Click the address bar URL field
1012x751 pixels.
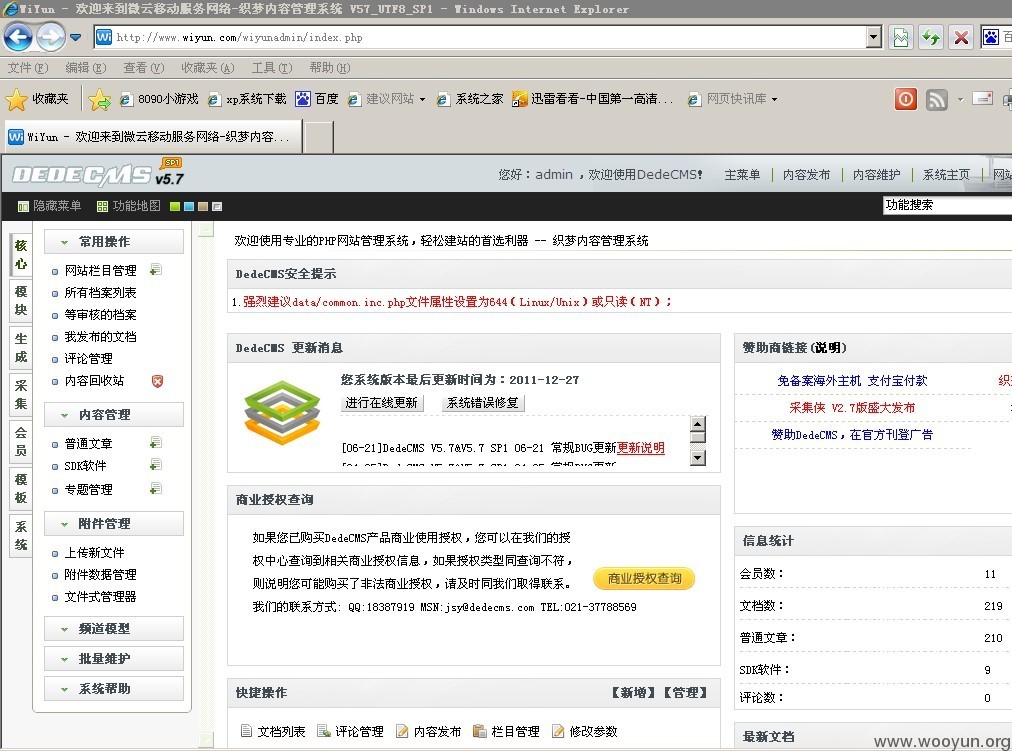click(x=480, y=37)
